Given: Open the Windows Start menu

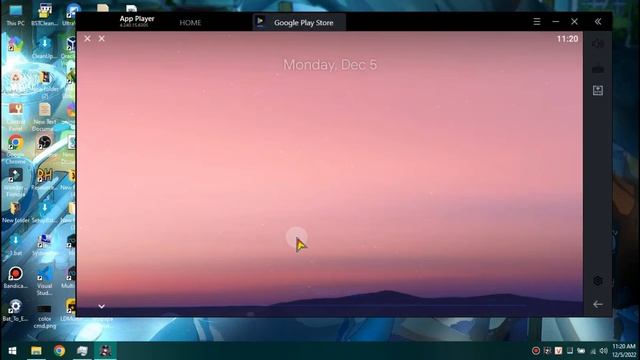Looking at the screenshot, I should pyautogui.click(x=12, y=351).
